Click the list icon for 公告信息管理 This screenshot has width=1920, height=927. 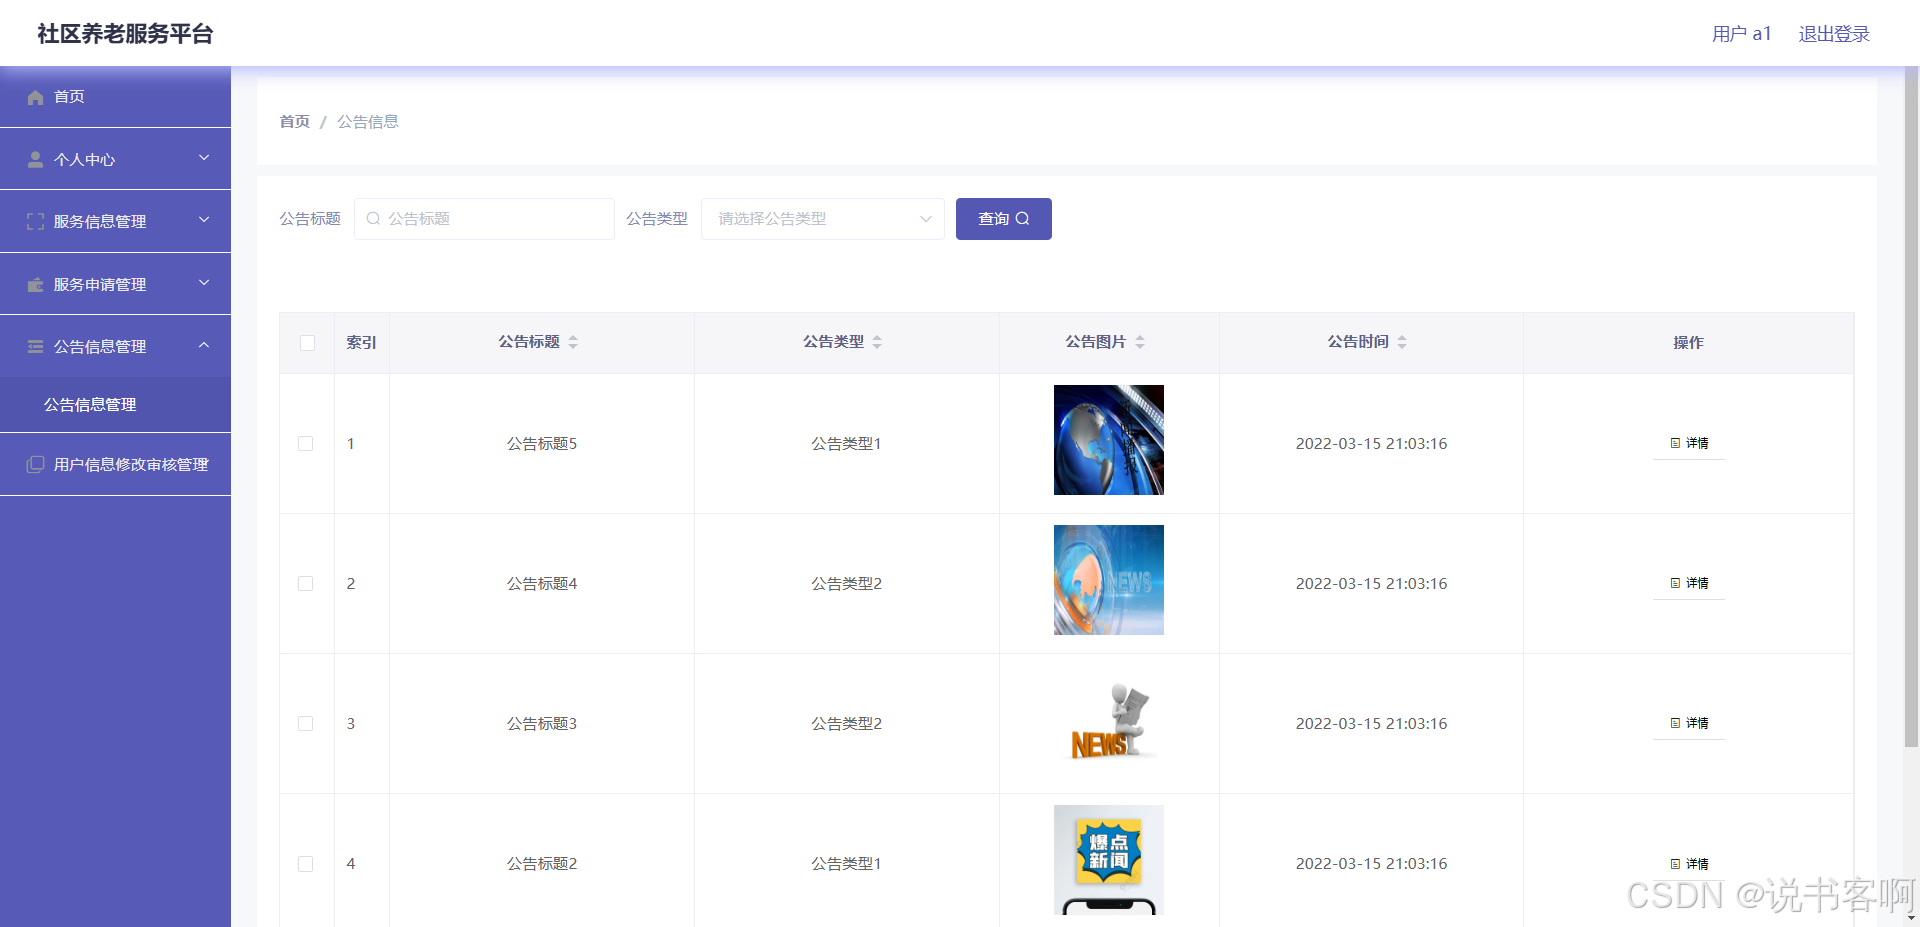35,346
